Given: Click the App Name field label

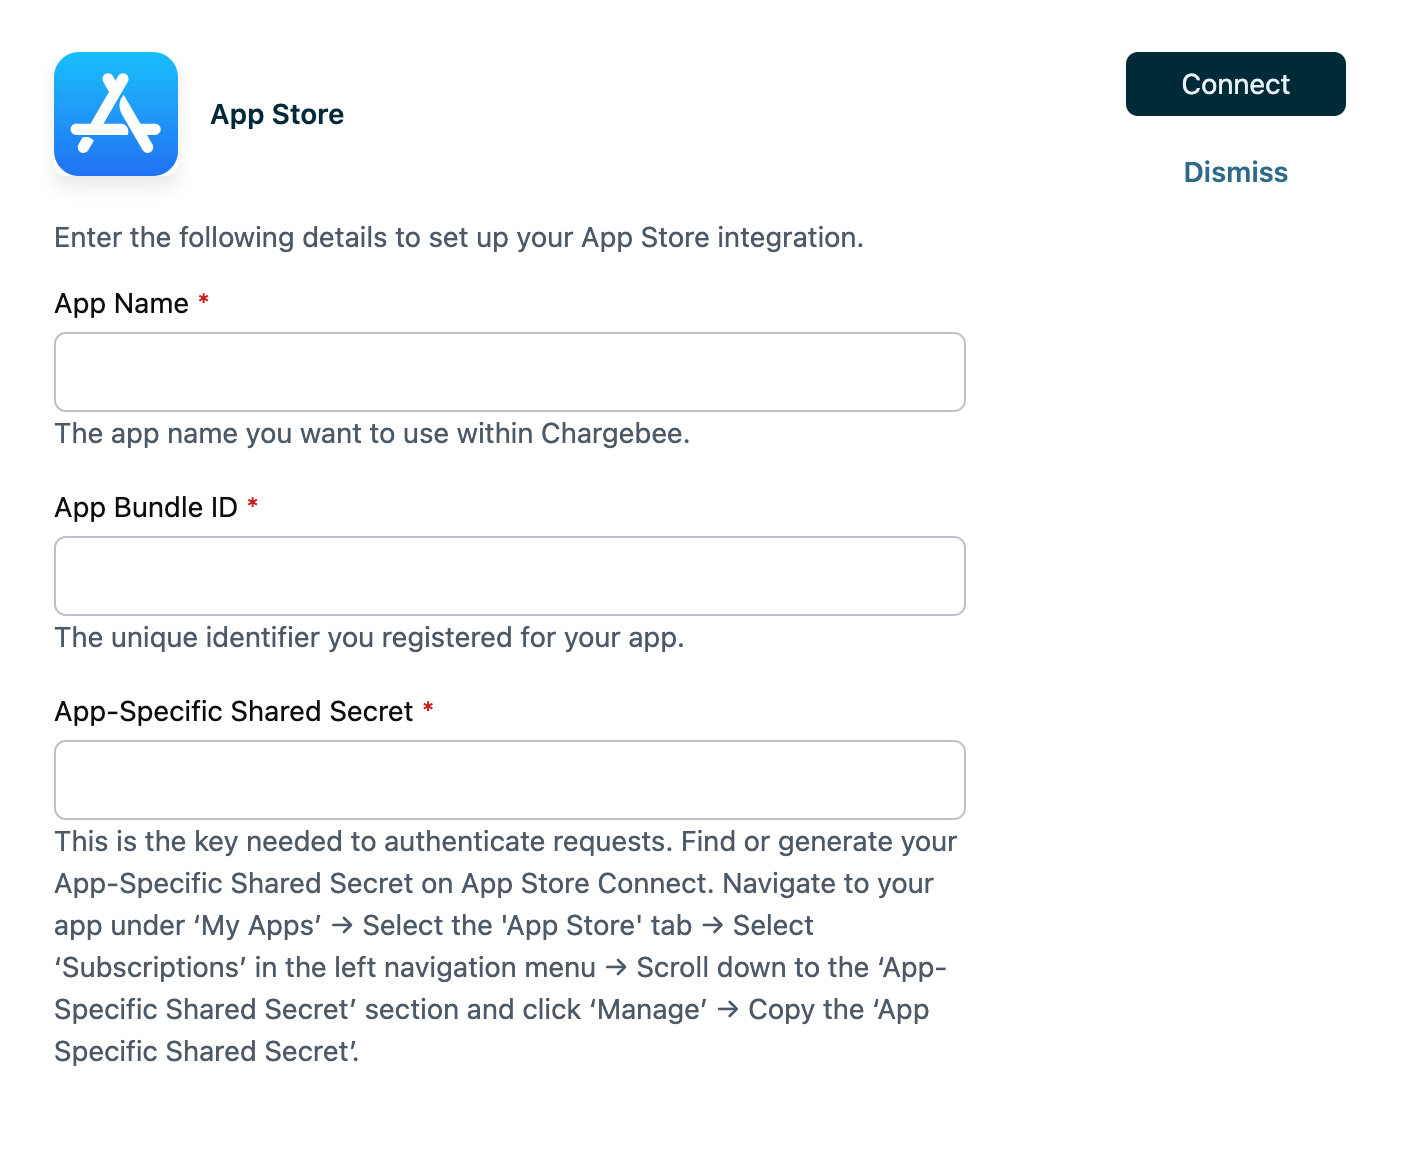Looking at the screenshot, I should coord(121,304).
